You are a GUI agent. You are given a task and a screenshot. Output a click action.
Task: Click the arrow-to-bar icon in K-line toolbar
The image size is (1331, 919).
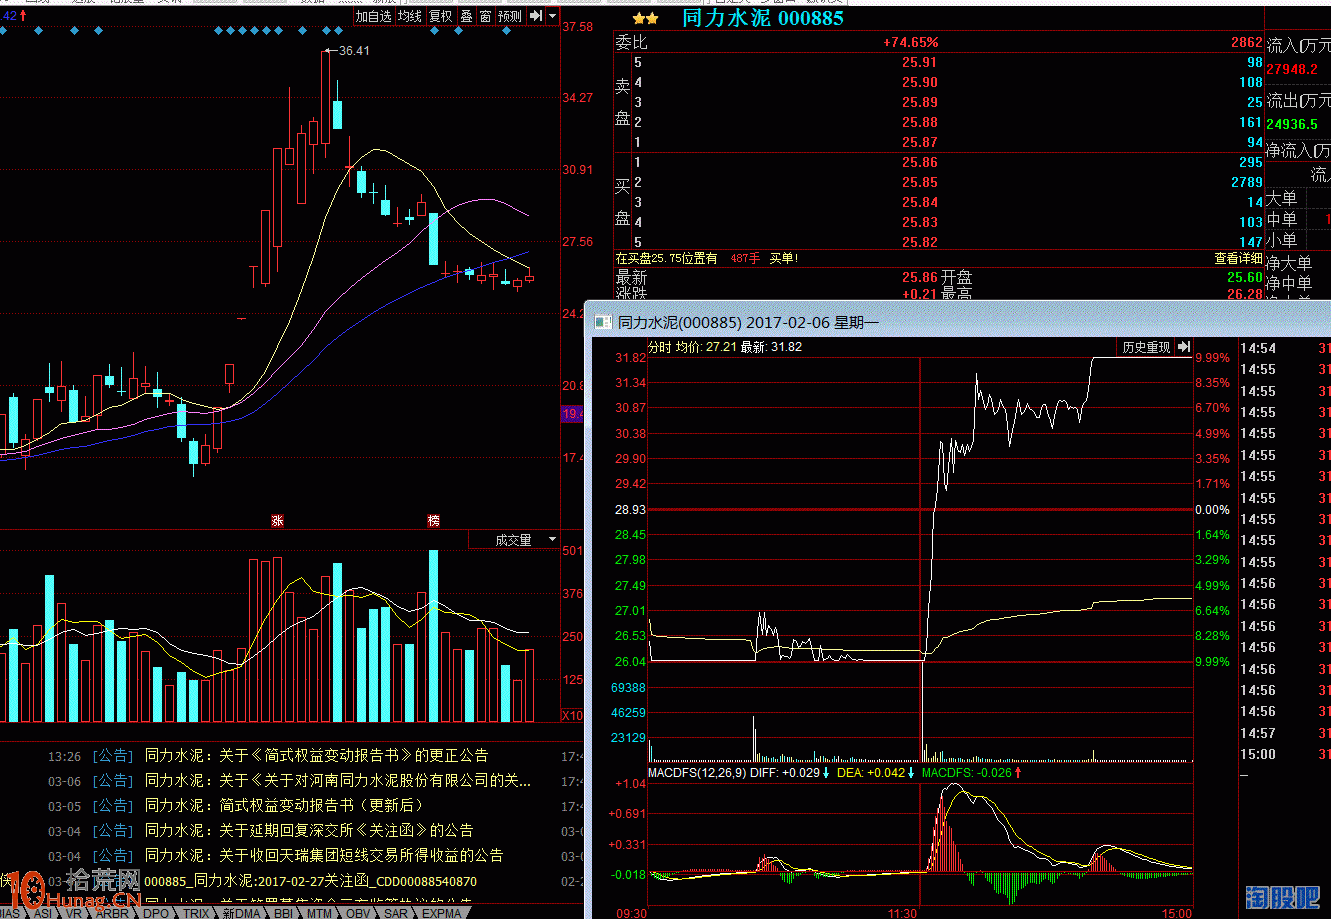pyautogui.click(x=535, y=16)
